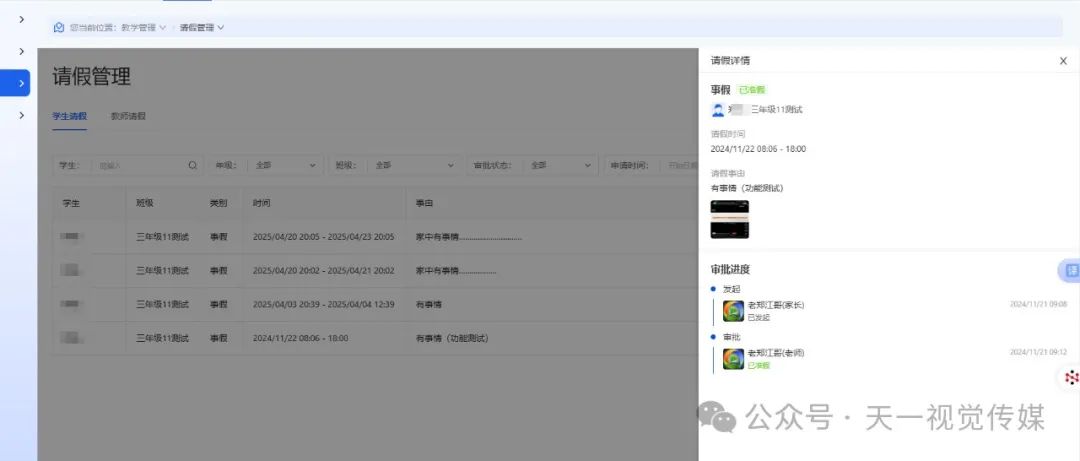Expand the topmost sidebar chevron

pyautogui.click(x=21, y=19)
